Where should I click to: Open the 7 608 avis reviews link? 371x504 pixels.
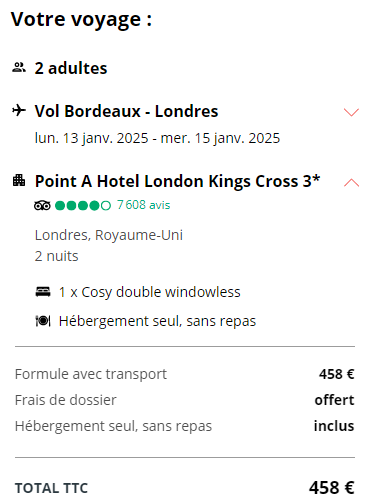(x=143, y=205)
